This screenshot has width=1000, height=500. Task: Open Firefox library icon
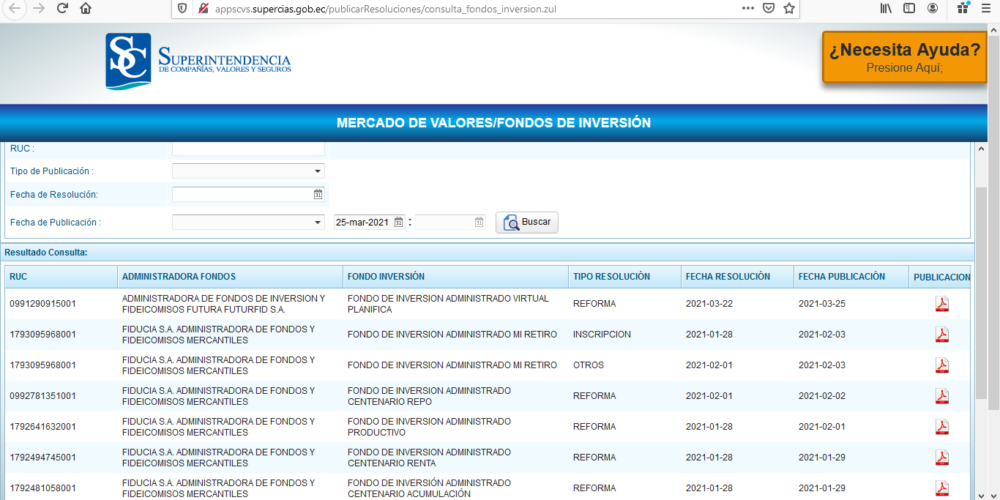point(886,8)
